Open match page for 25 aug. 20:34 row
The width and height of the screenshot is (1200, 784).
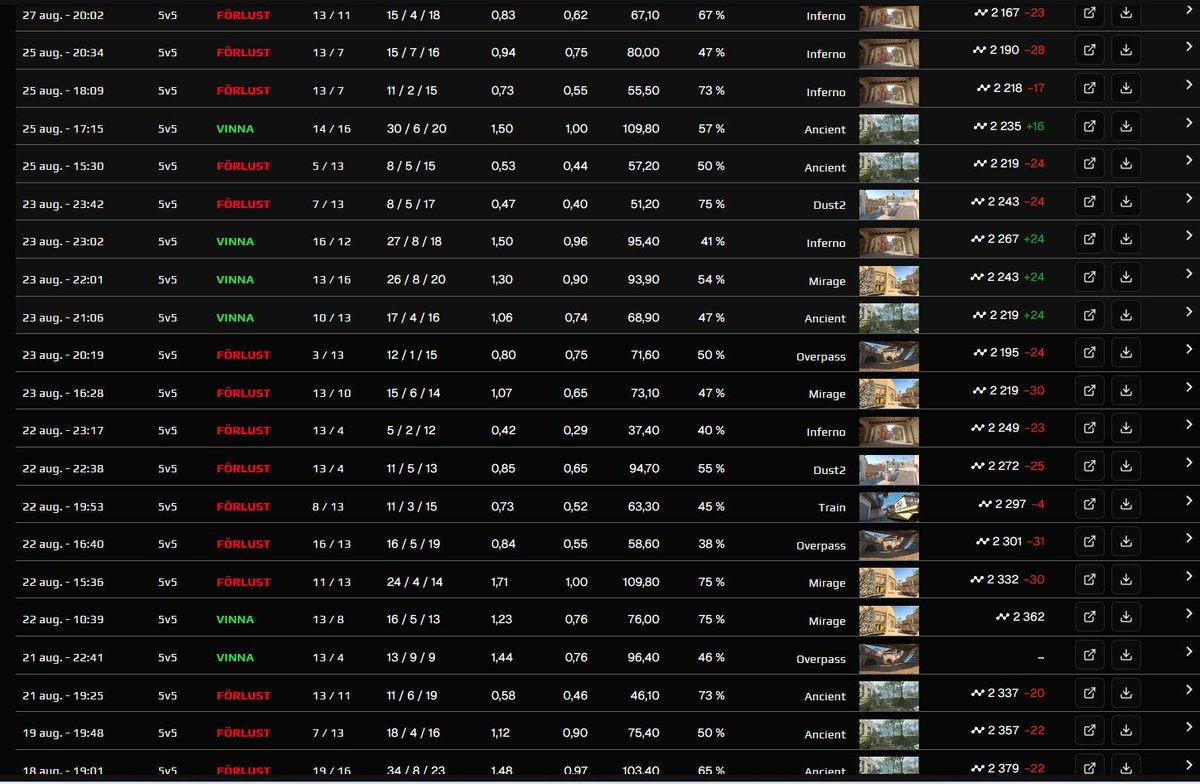tap(1089, 50)
